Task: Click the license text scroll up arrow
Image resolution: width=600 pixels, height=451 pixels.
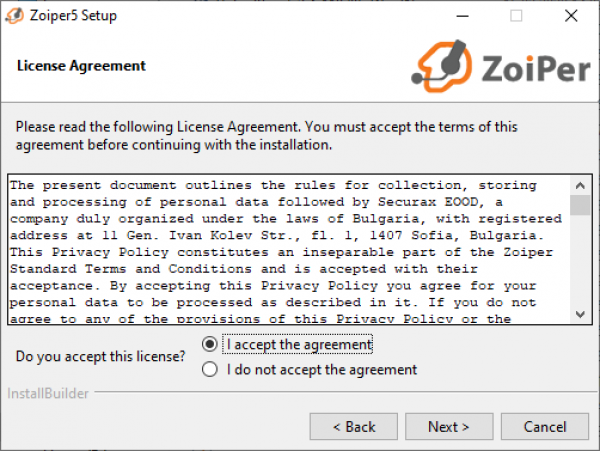Action: [580, 186]
